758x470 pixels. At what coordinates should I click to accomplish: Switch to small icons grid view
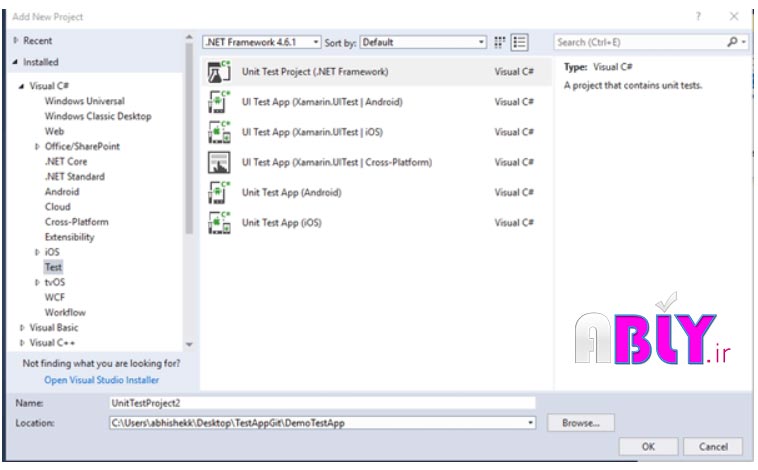(499, 43)
